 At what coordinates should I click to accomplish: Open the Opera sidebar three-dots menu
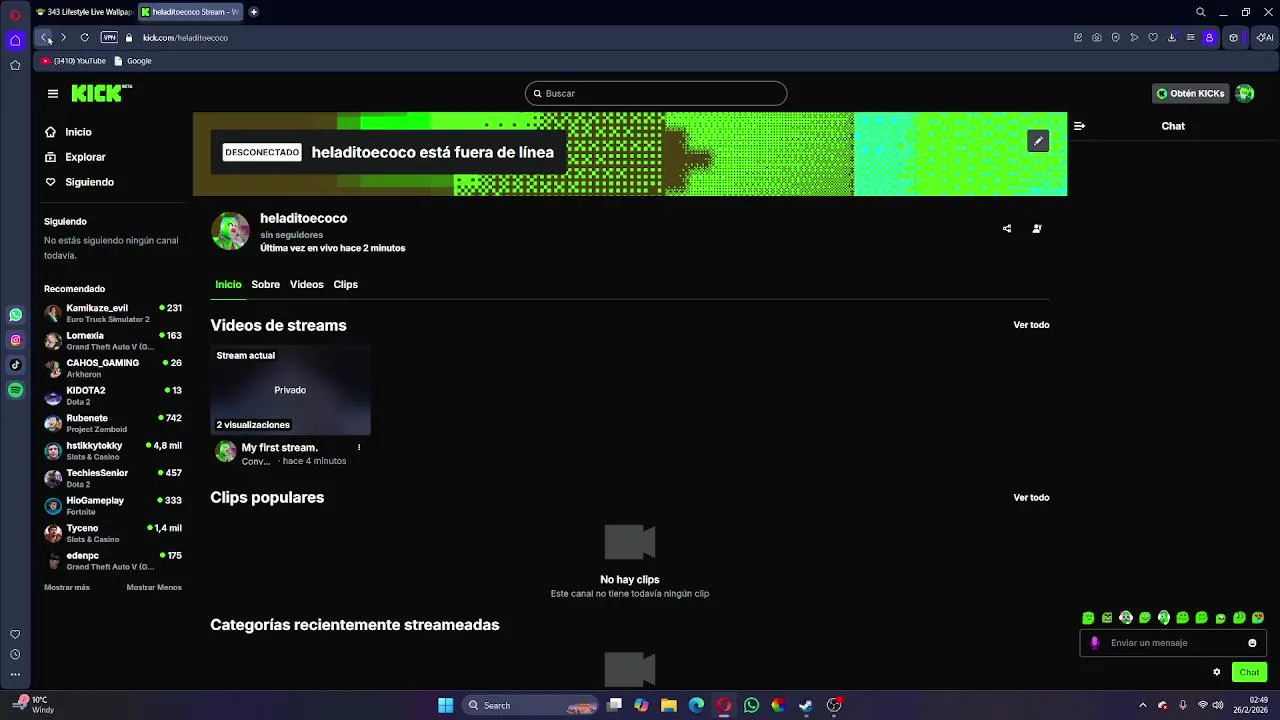pyautogui.click(x=15, y=675)
